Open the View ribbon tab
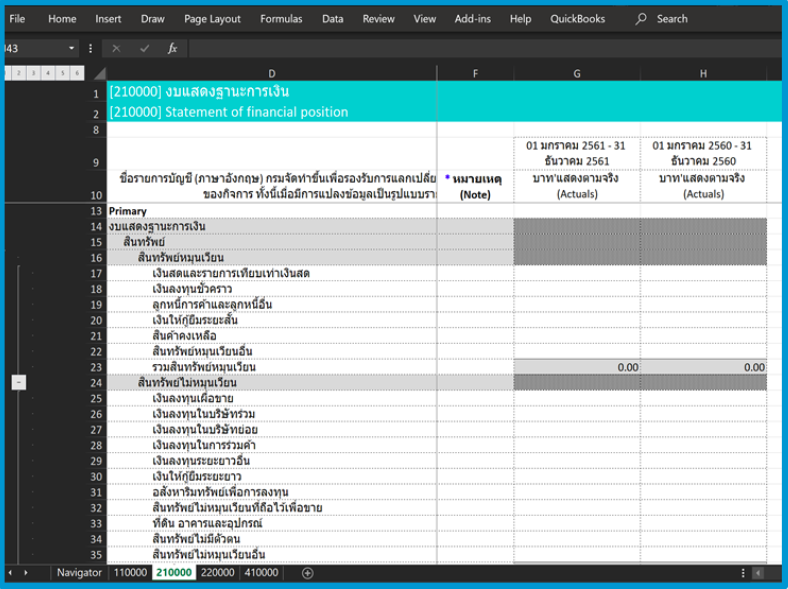Image resolution: width=788 pixels, height=589 pixels. [x=425, y=19]
